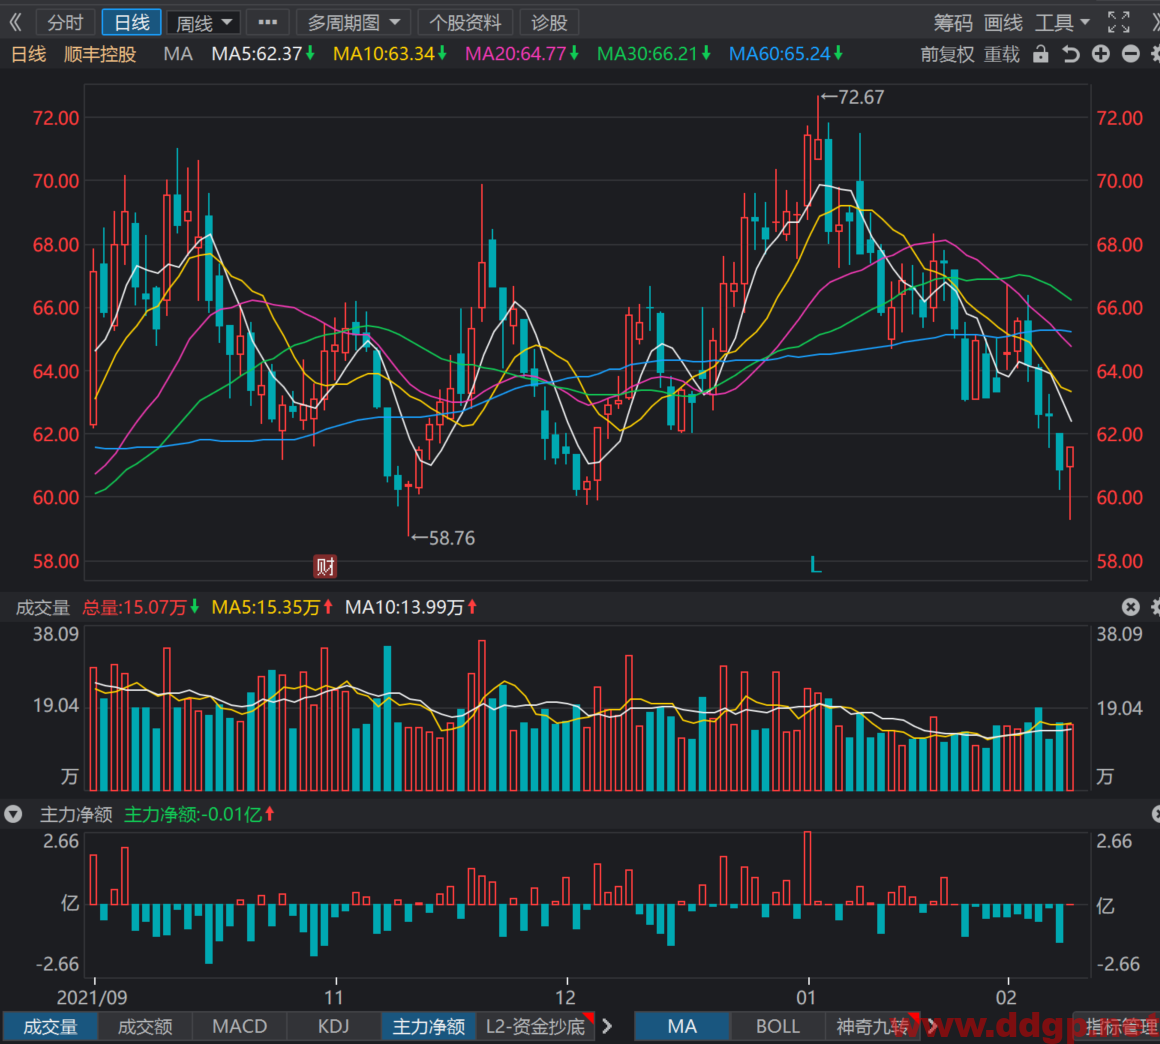Collapse the 主力净额 panel with round arrow
1160x1044 pixels.
coord(13,815)
